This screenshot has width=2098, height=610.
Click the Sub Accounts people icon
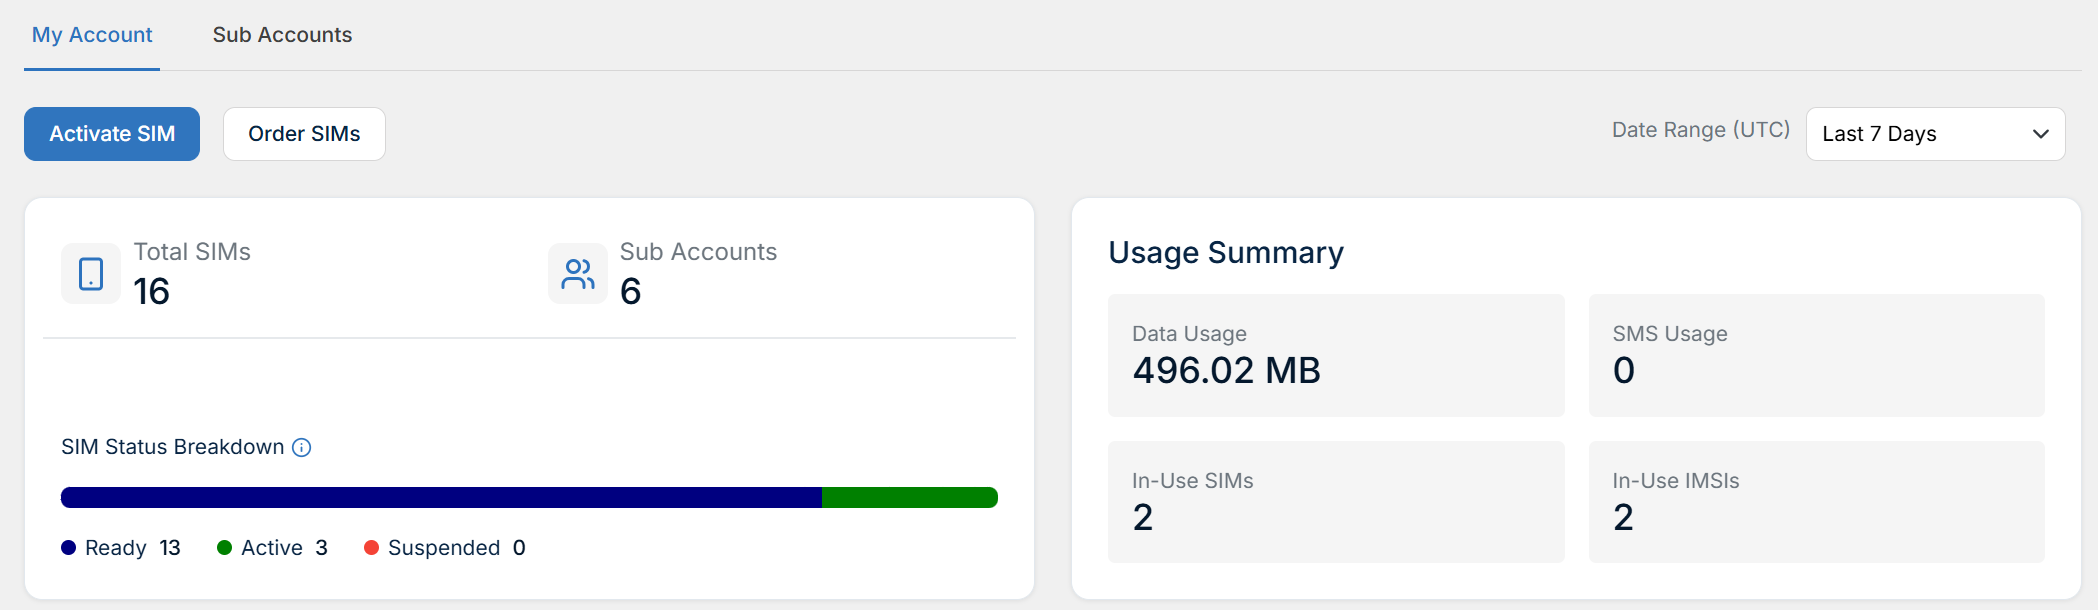coord(578,273)
